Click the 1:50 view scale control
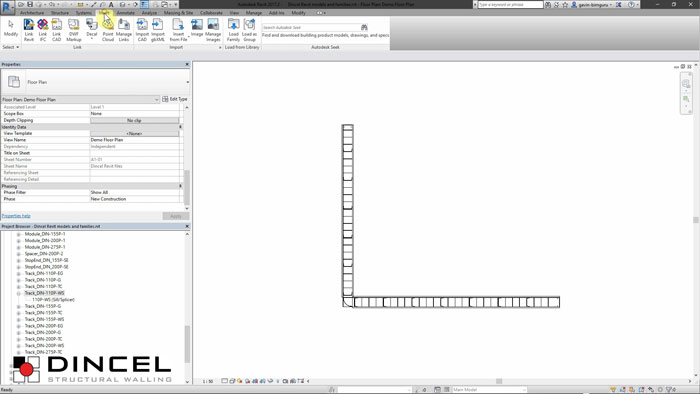Screen dimensions: 700x394 click(x=208, y=382)
